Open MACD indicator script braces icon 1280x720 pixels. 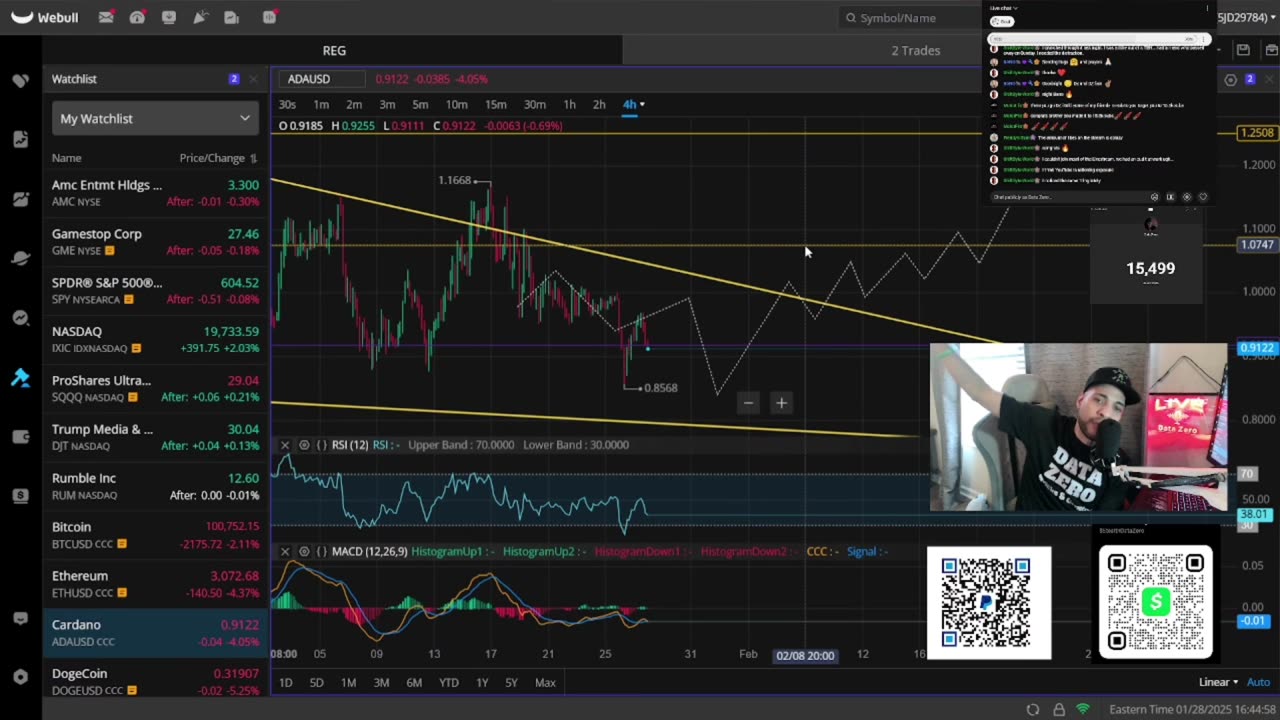click(322, 551)
